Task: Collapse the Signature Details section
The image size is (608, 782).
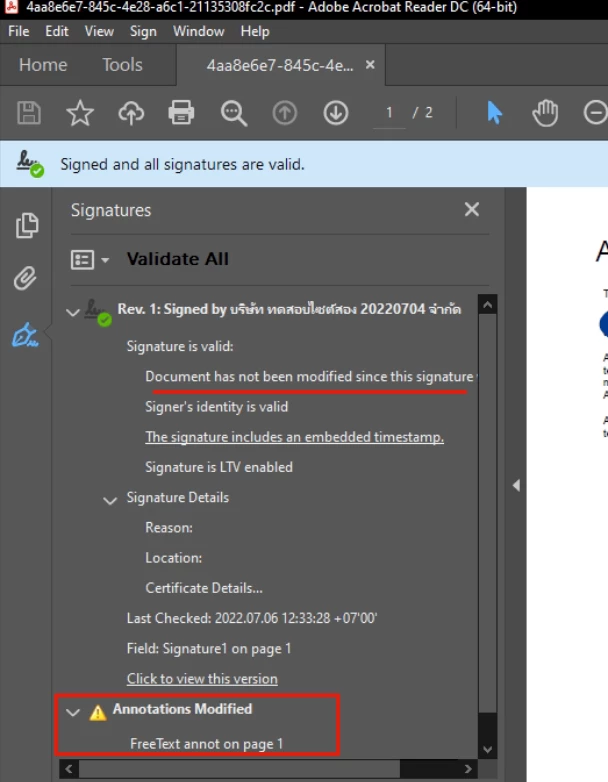Action: (110, 500)
